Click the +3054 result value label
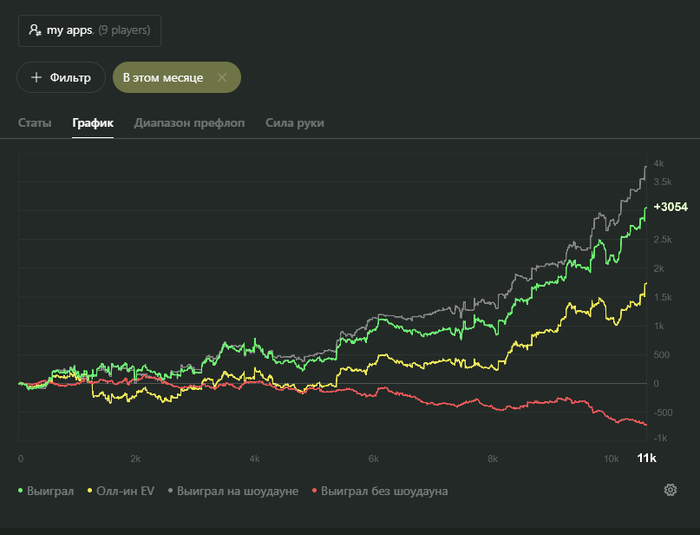 pyautogui.click(x=670, y=207)
